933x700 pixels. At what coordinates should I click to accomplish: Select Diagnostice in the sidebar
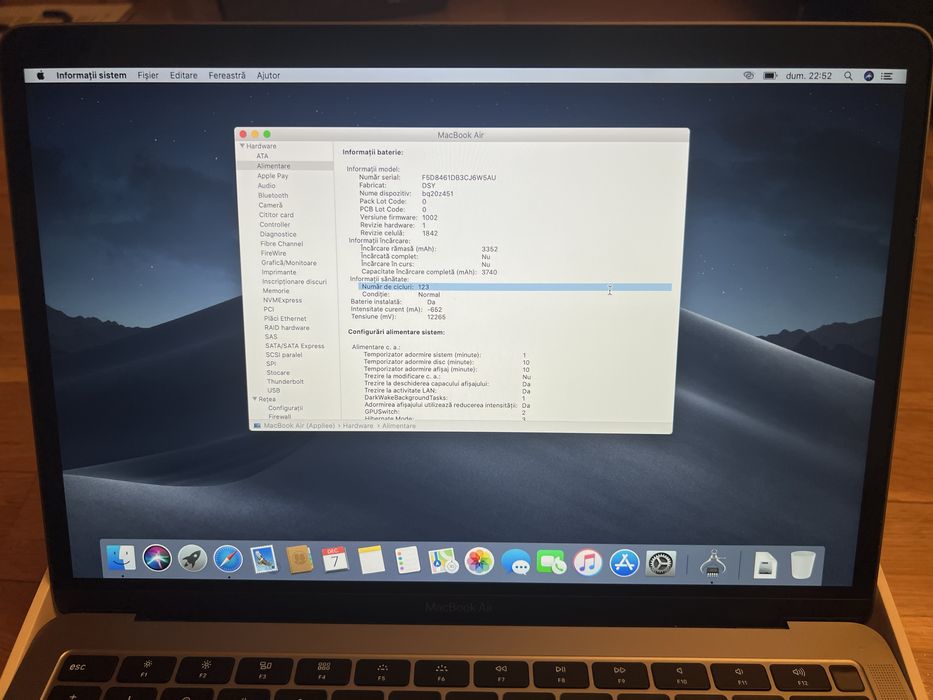tap(278, 234)
